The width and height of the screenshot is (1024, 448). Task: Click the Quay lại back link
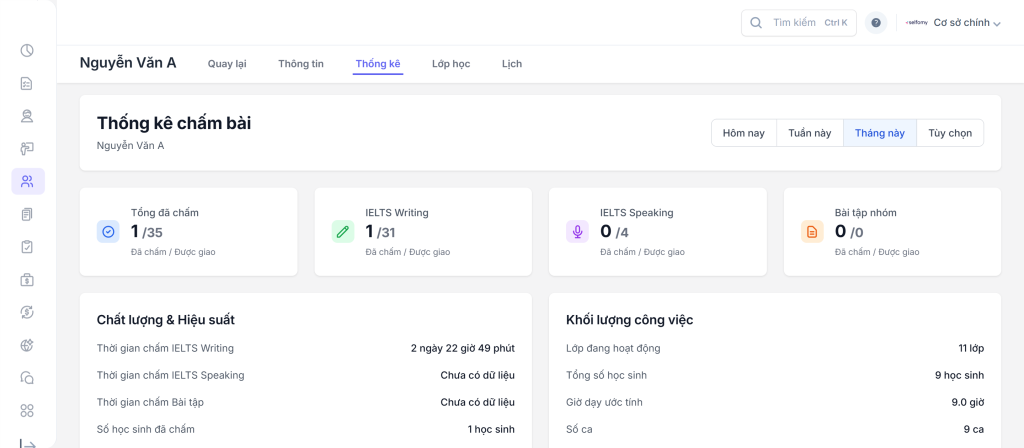[x=227, y=64]
